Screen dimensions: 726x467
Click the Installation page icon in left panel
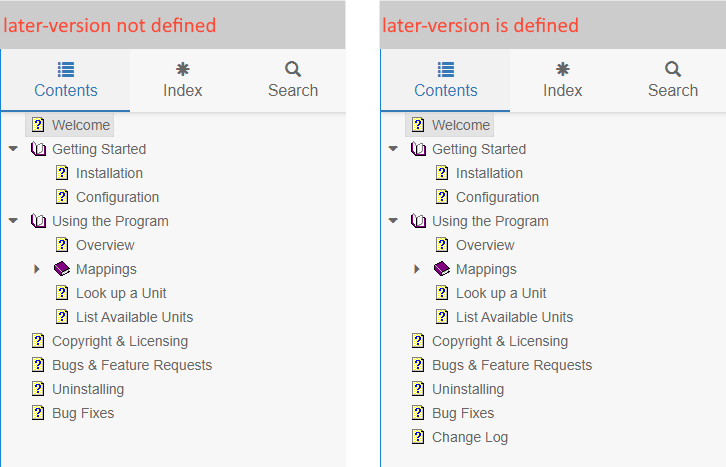pos(62,173)
